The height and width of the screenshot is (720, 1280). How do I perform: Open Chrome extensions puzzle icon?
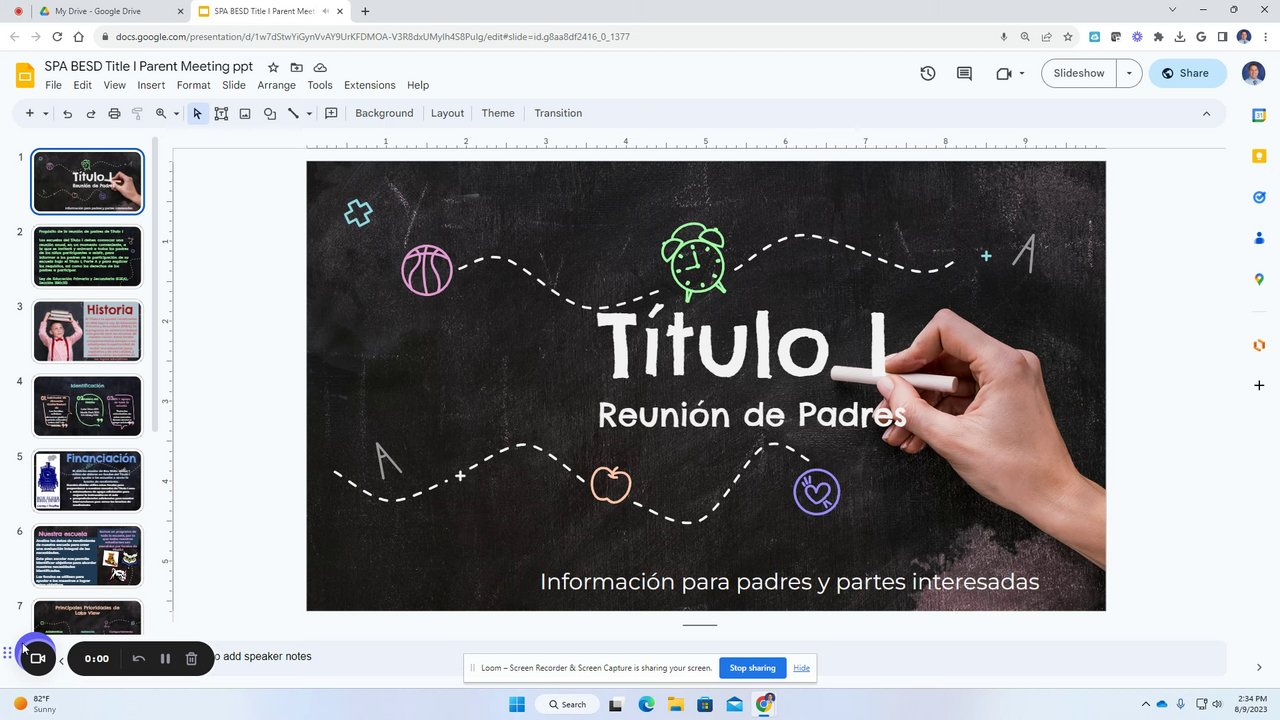(1158, 37)
